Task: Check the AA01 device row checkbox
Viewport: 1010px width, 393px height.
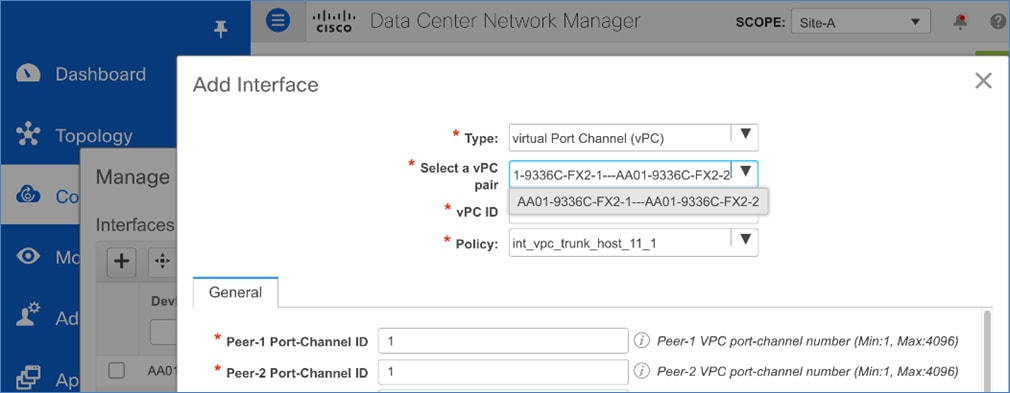Action: (x=116, y=370)
